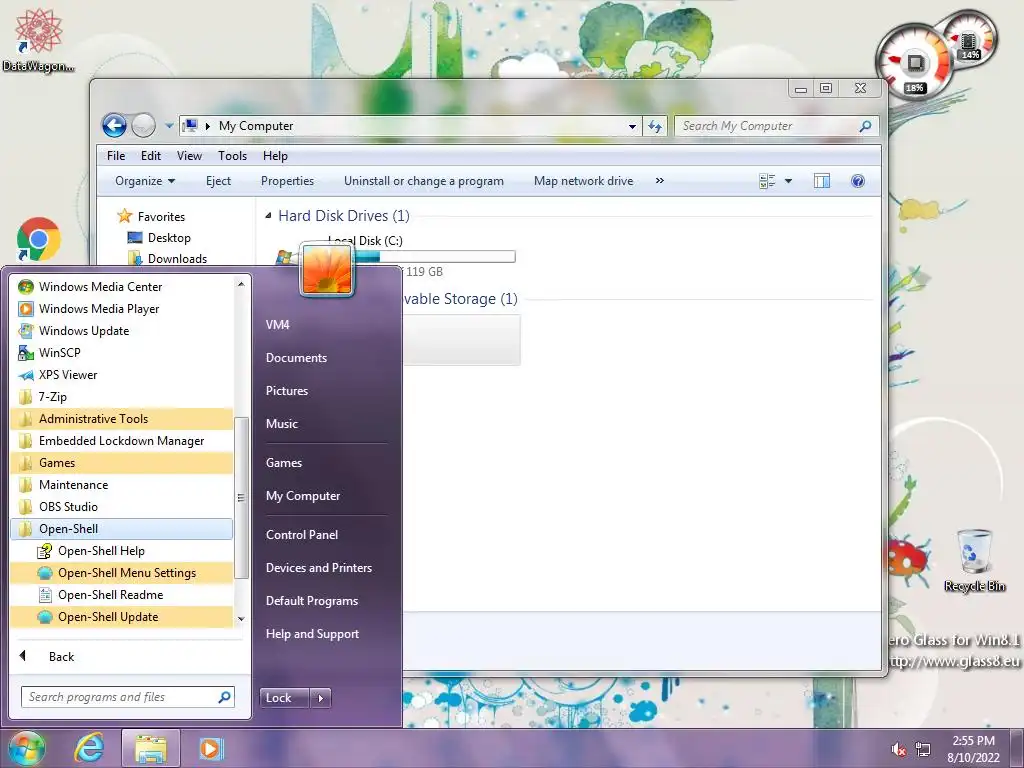Click the Explorer forward arrow button

143,125
